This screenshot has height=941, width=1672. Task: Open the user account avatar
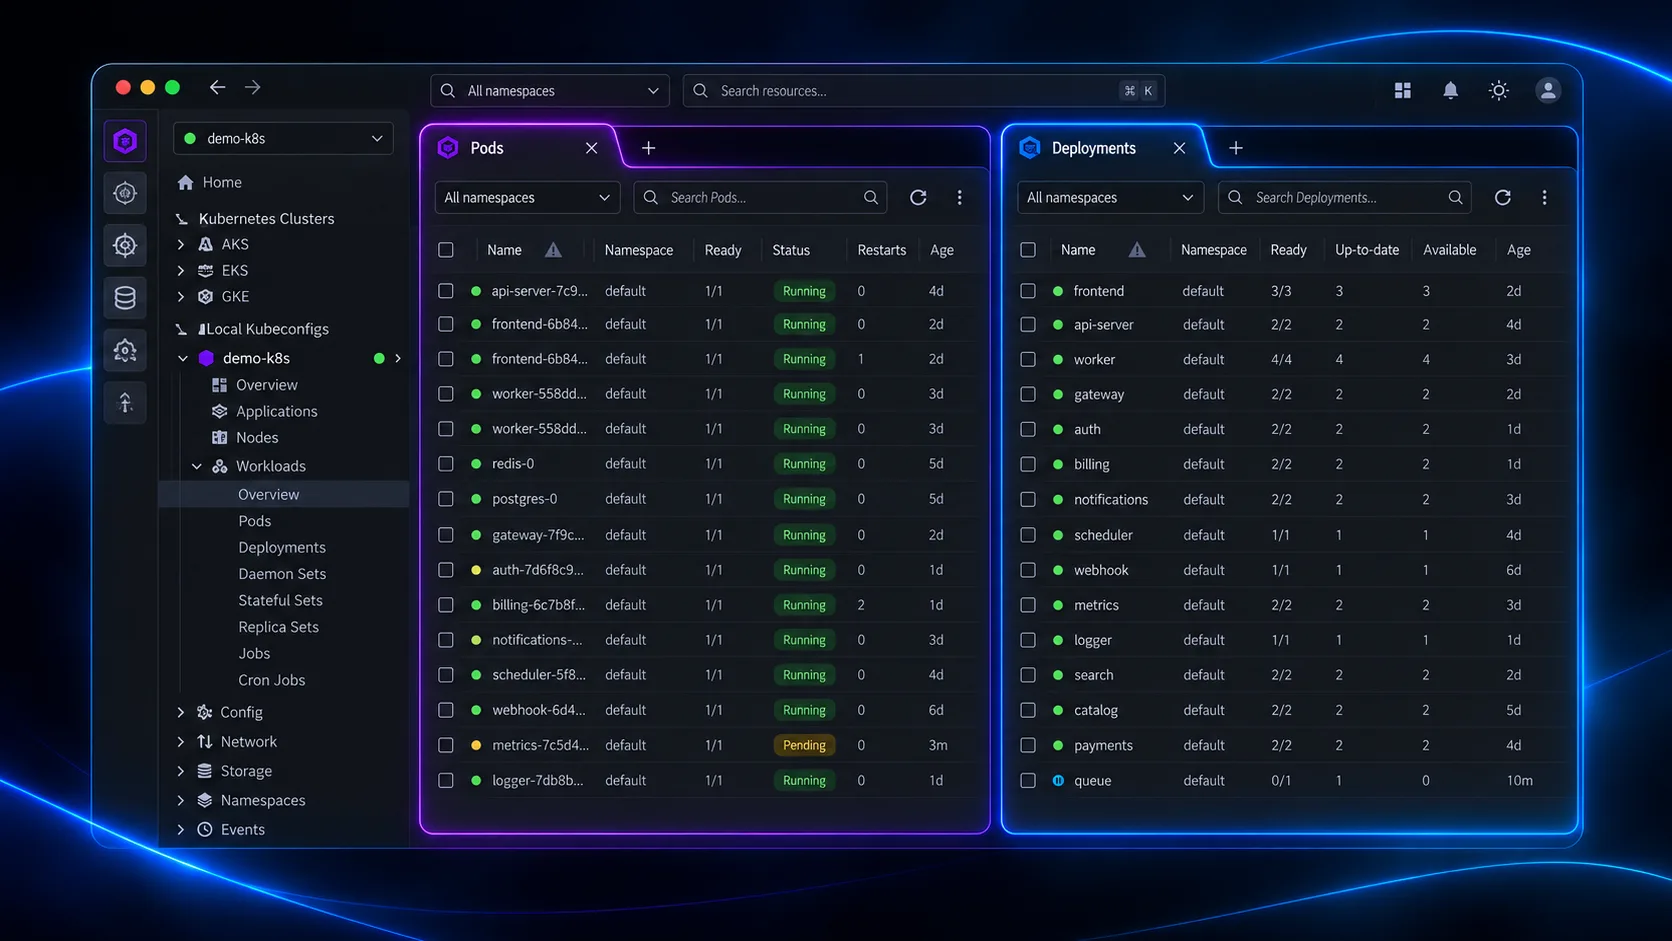click(x=1547, y=90)
